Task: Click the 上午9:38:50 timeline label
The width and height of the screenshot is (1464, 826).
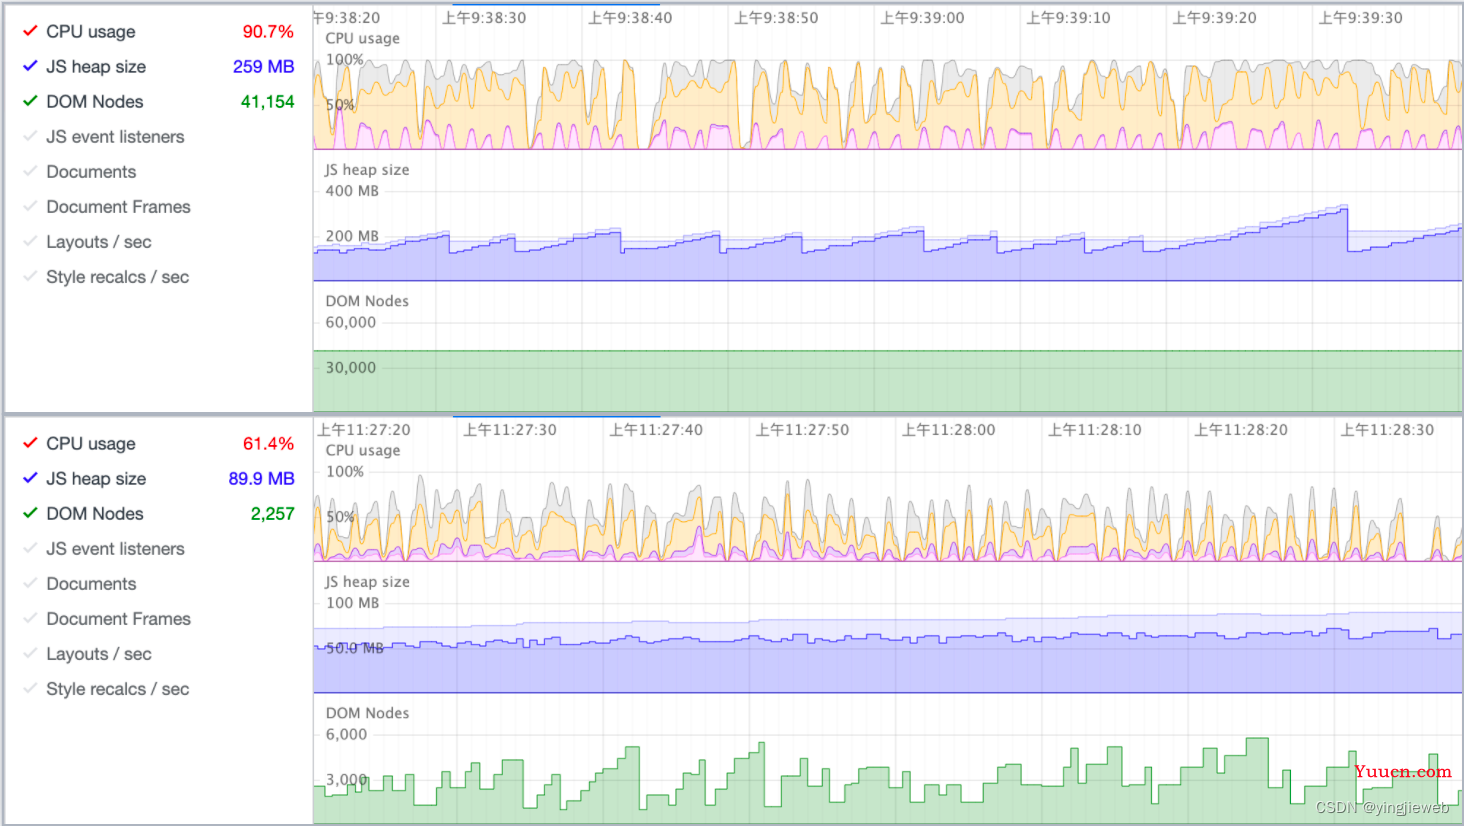Action: point(776,18)
